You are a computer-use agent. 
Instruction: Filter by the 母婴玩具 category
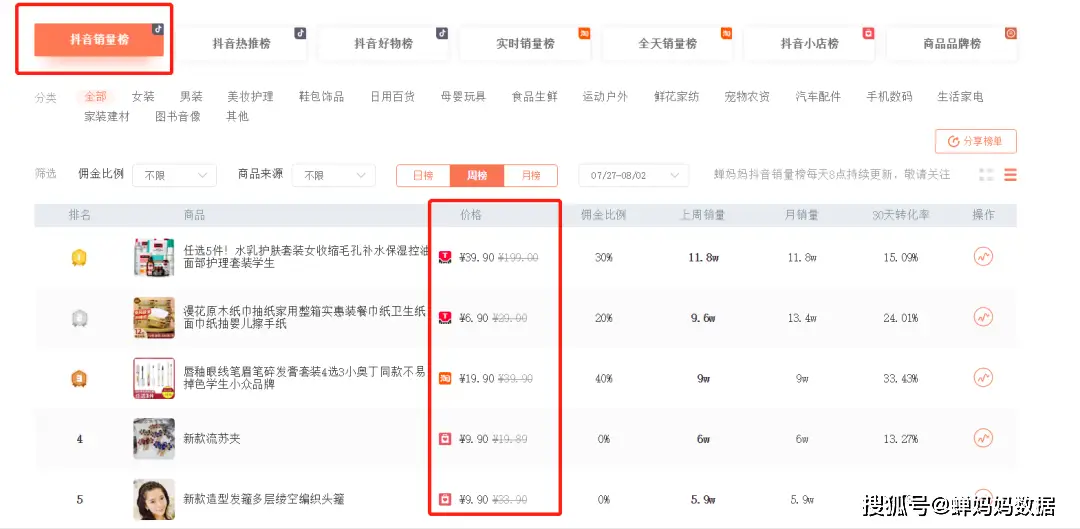[x=464, y=96]
